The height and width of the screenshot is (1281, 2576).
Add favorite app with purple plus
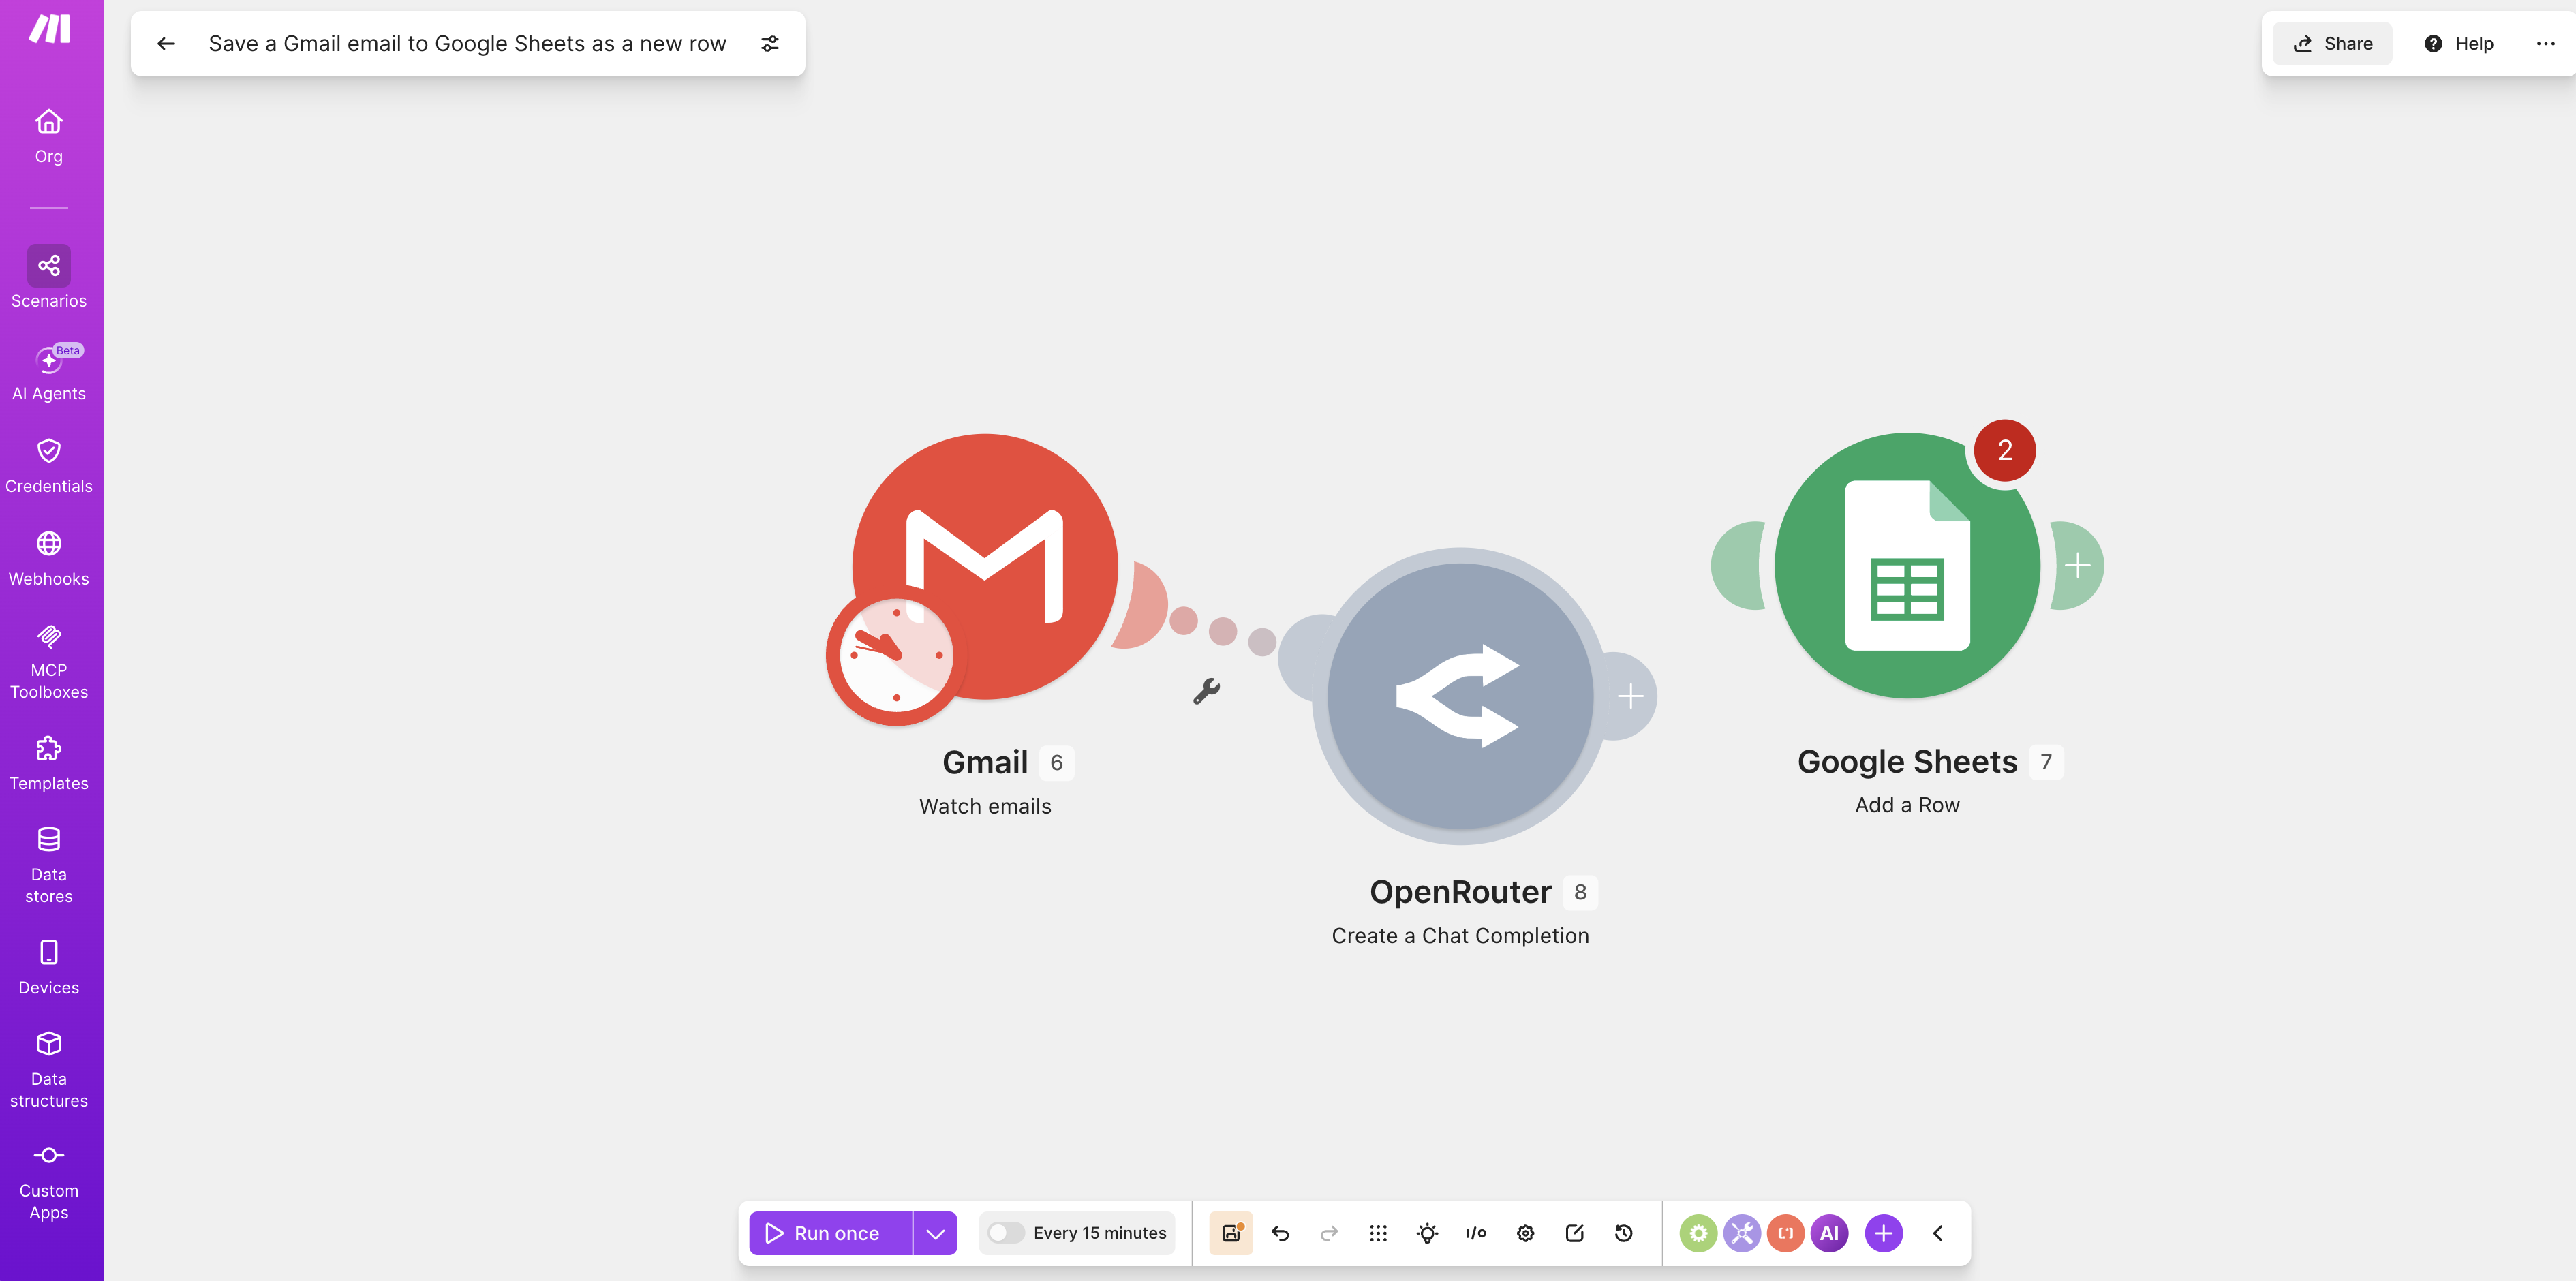click(x=1884, y=1233)
